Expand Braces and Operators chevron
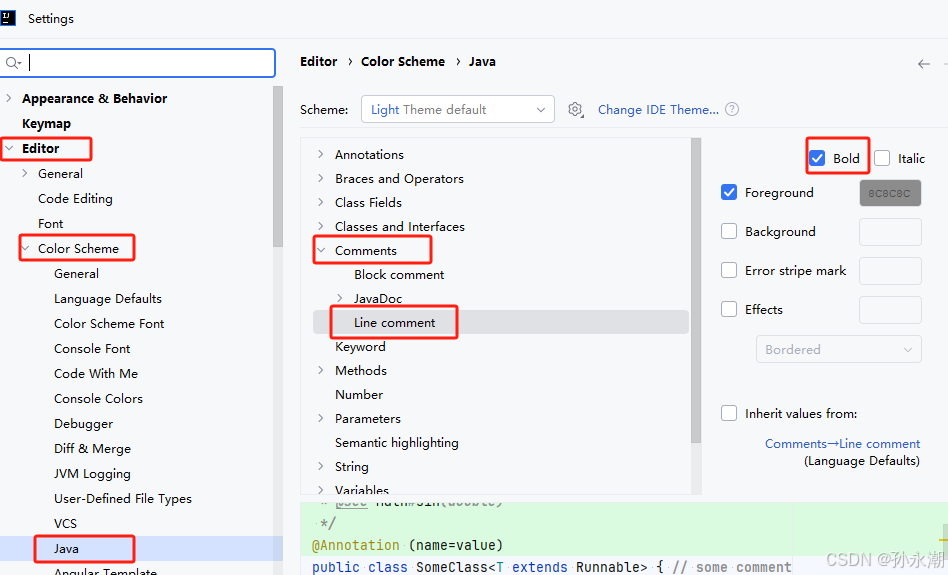This screenshot has height=575, width=948. 320,178
